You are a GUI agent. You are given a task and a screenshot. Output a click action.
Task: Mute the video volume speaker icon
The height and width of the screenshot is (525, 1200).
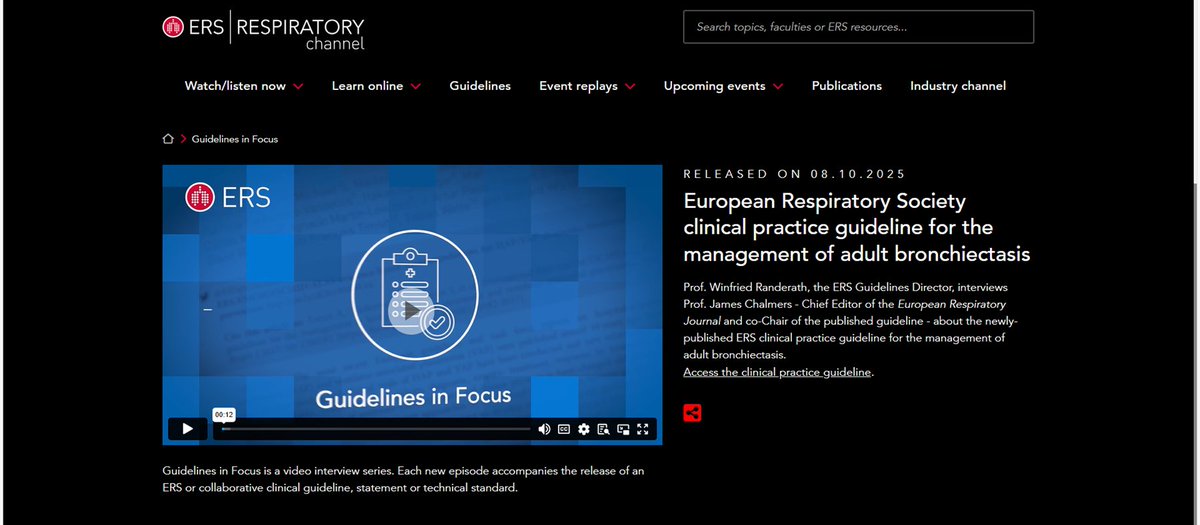[544, 429]
